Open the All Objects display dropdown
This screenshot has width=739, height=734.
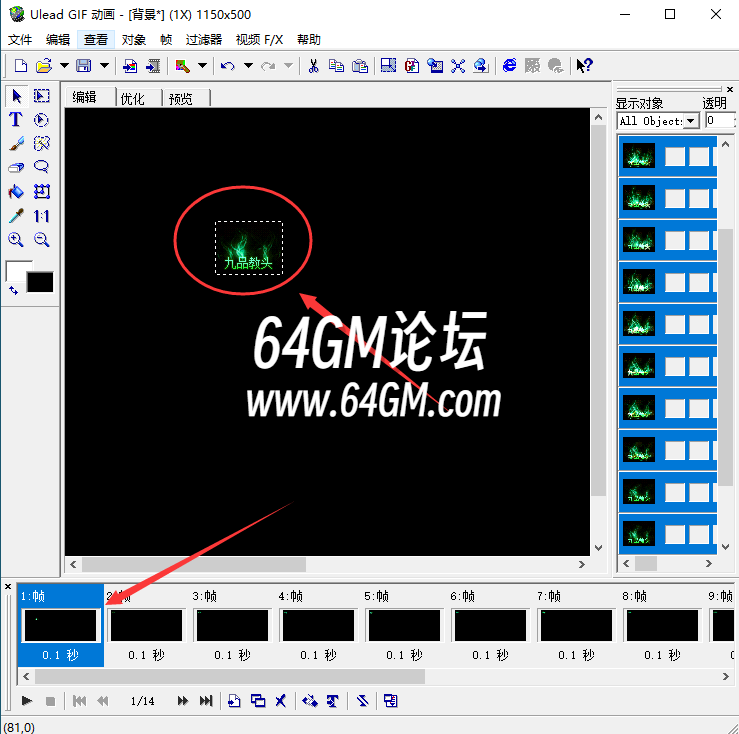pyautogui.click(x=691, y=121)
